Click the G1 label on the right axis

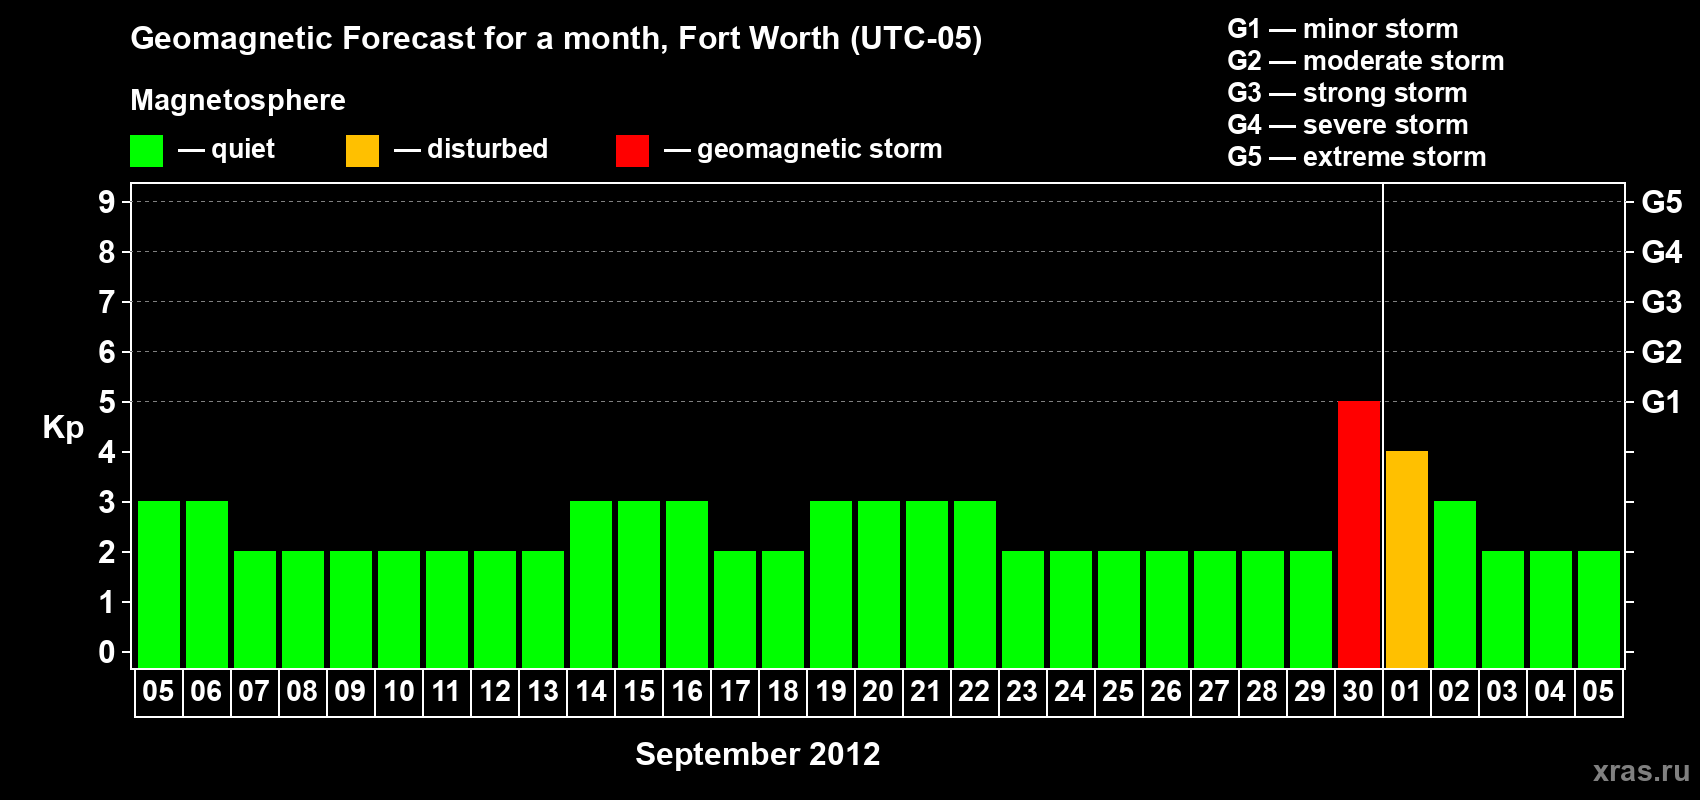1662,402
